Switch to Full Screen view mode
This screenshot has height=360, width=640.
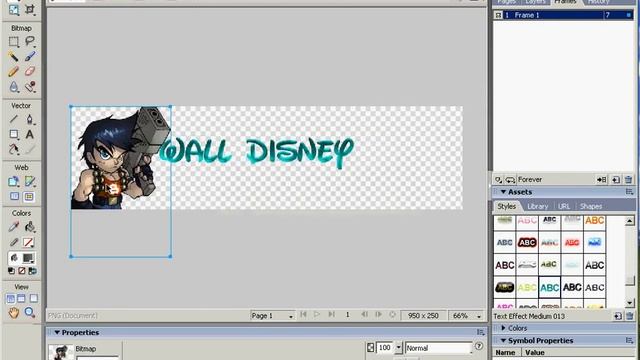tap(33, 298)
